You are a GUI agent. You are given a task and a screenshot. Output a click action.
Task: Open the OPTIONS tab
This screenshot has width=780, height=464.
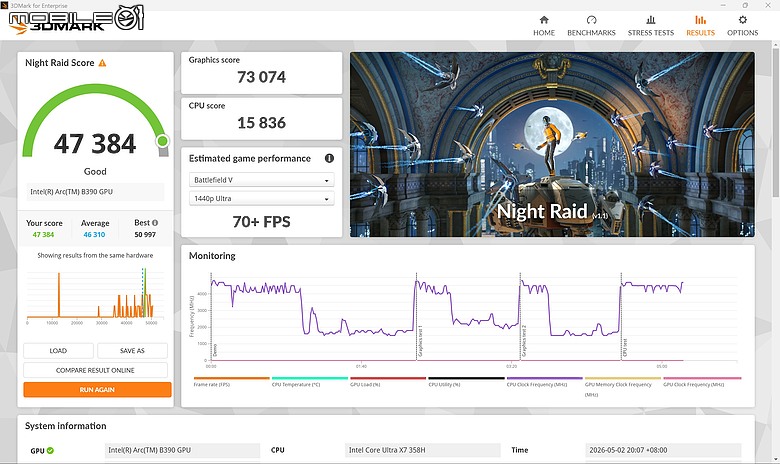[742, 26]
